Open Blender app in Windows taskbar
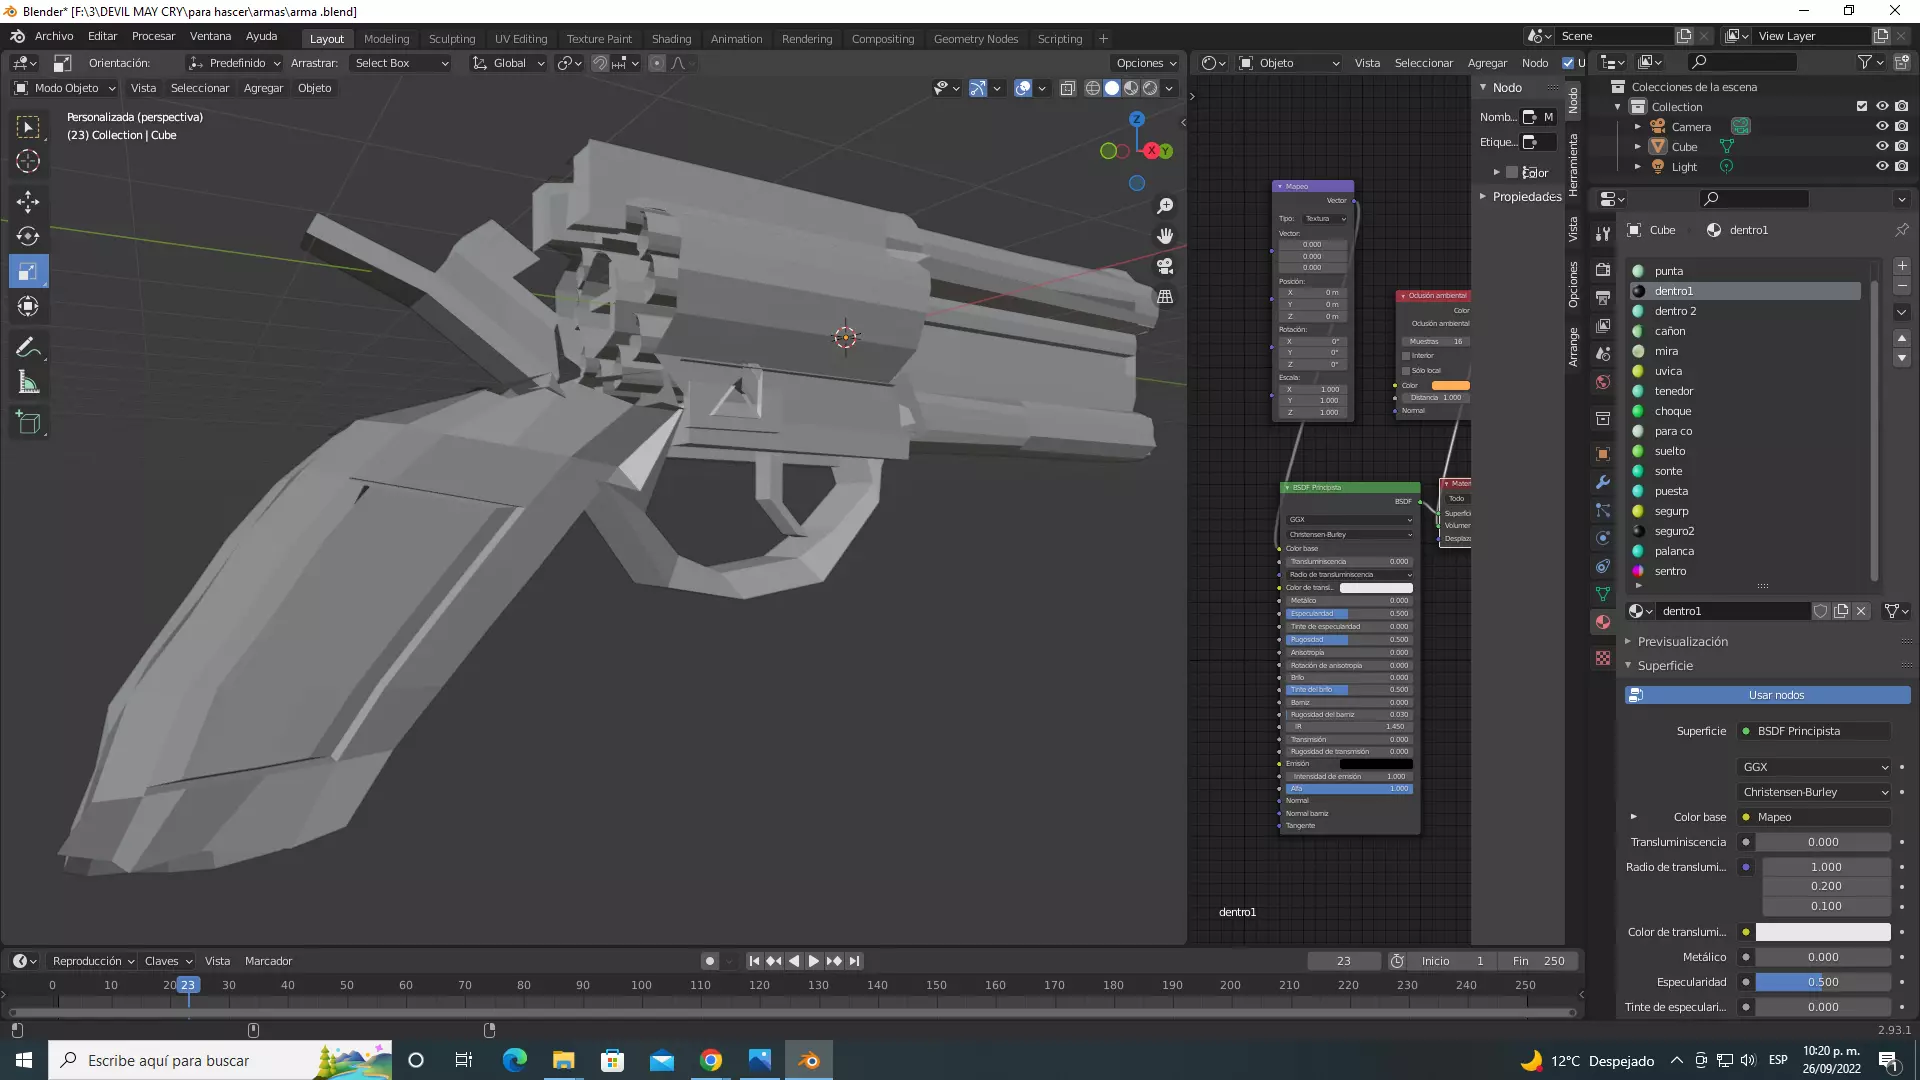Image resolution: width=1920 pixels, height=1080 pixels. [809, 1060]
